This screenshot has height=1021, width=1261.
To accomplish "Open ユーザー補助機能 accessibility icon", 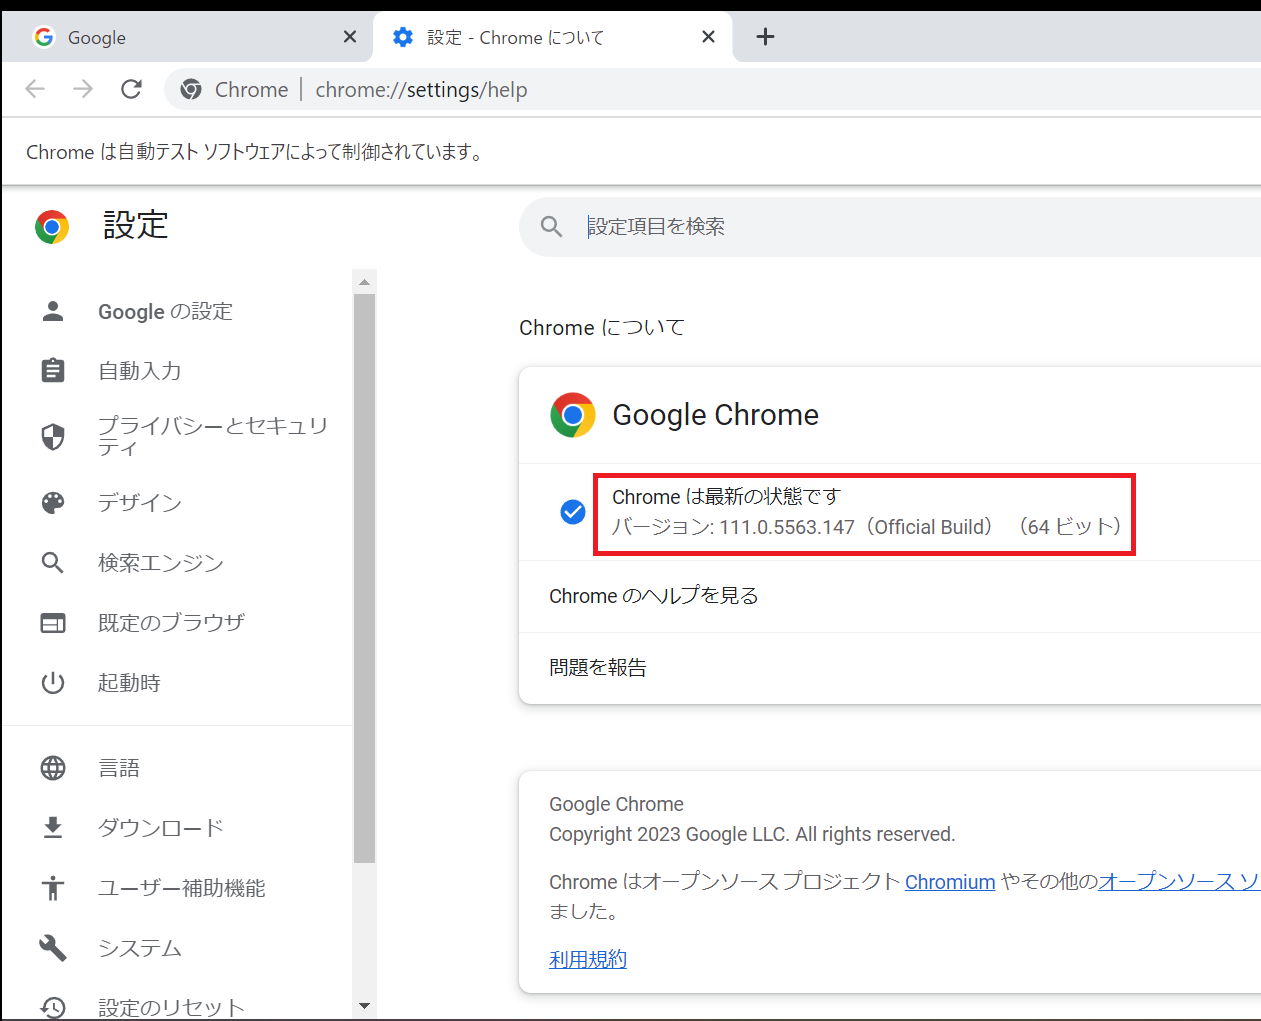I will pyautogui.click(x=52, y=887).
